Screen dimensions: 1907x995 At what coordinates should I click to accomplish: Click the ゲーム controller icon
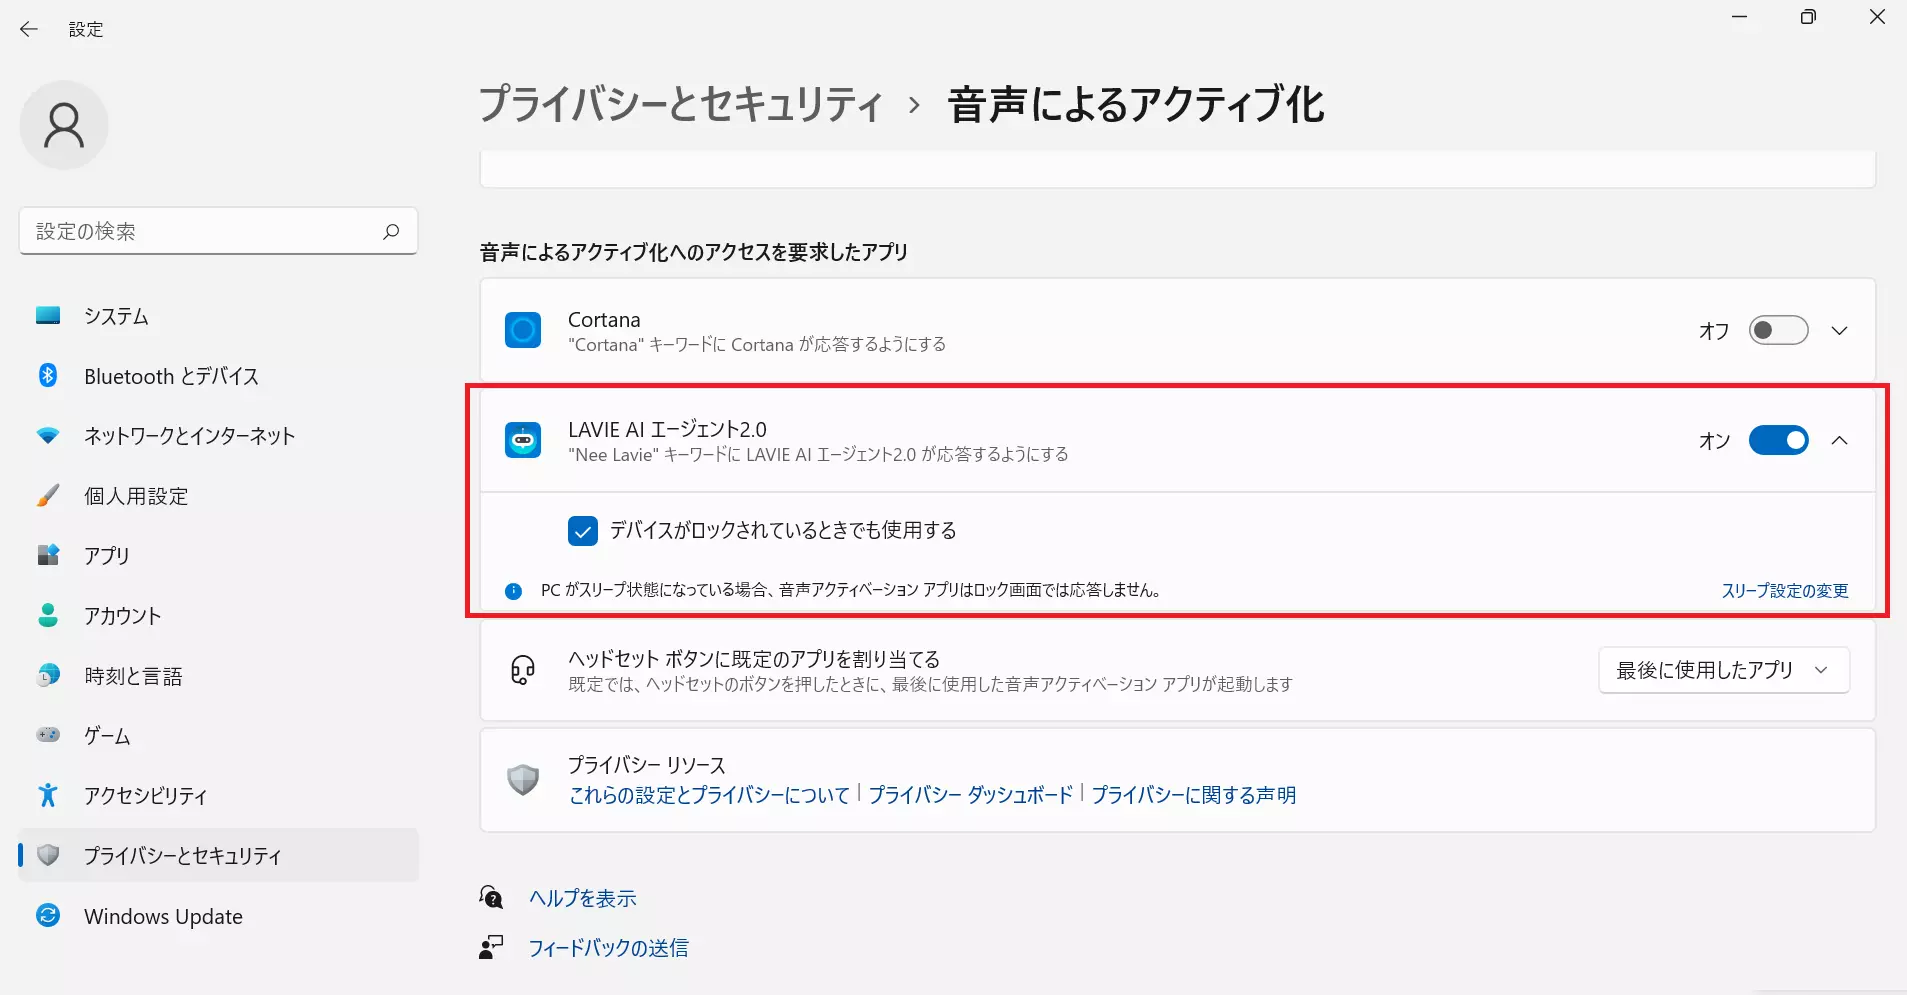point(48,735)
